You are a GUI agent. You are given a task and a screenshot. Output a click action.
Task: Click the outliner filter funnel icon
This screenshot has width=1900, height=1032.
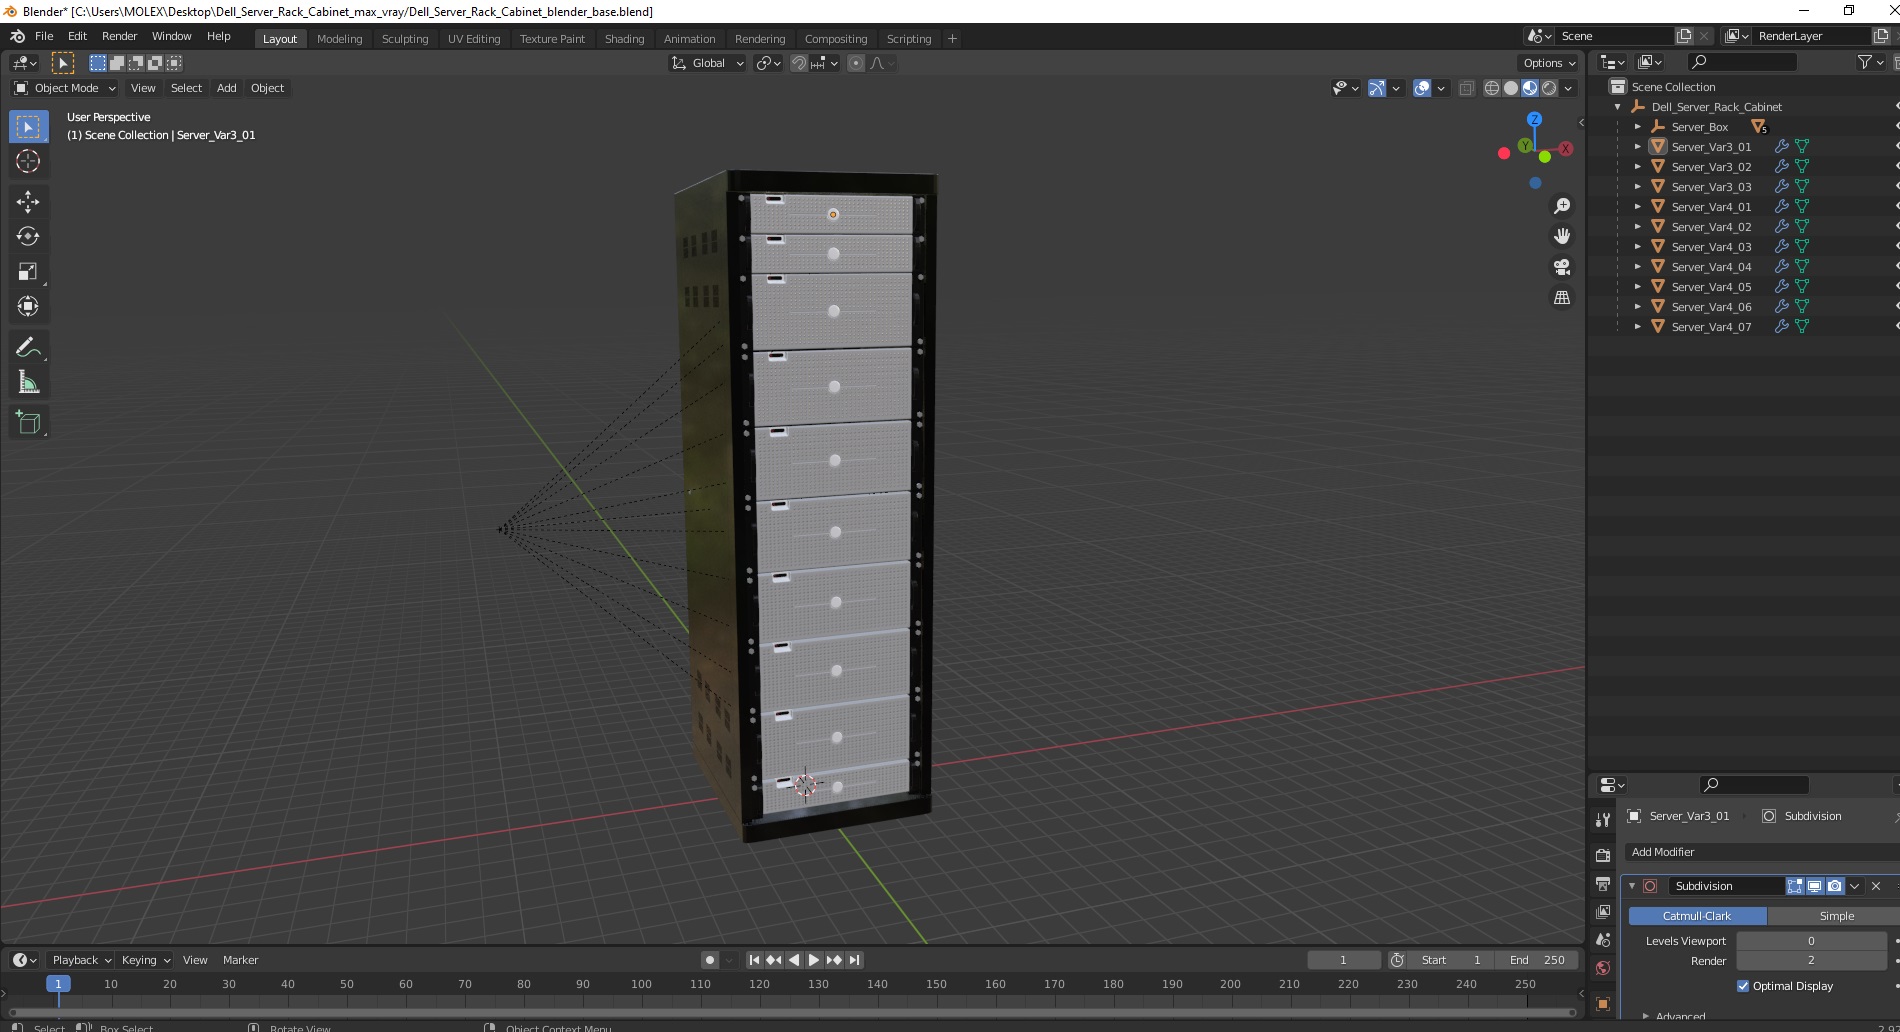(1864, 62)
